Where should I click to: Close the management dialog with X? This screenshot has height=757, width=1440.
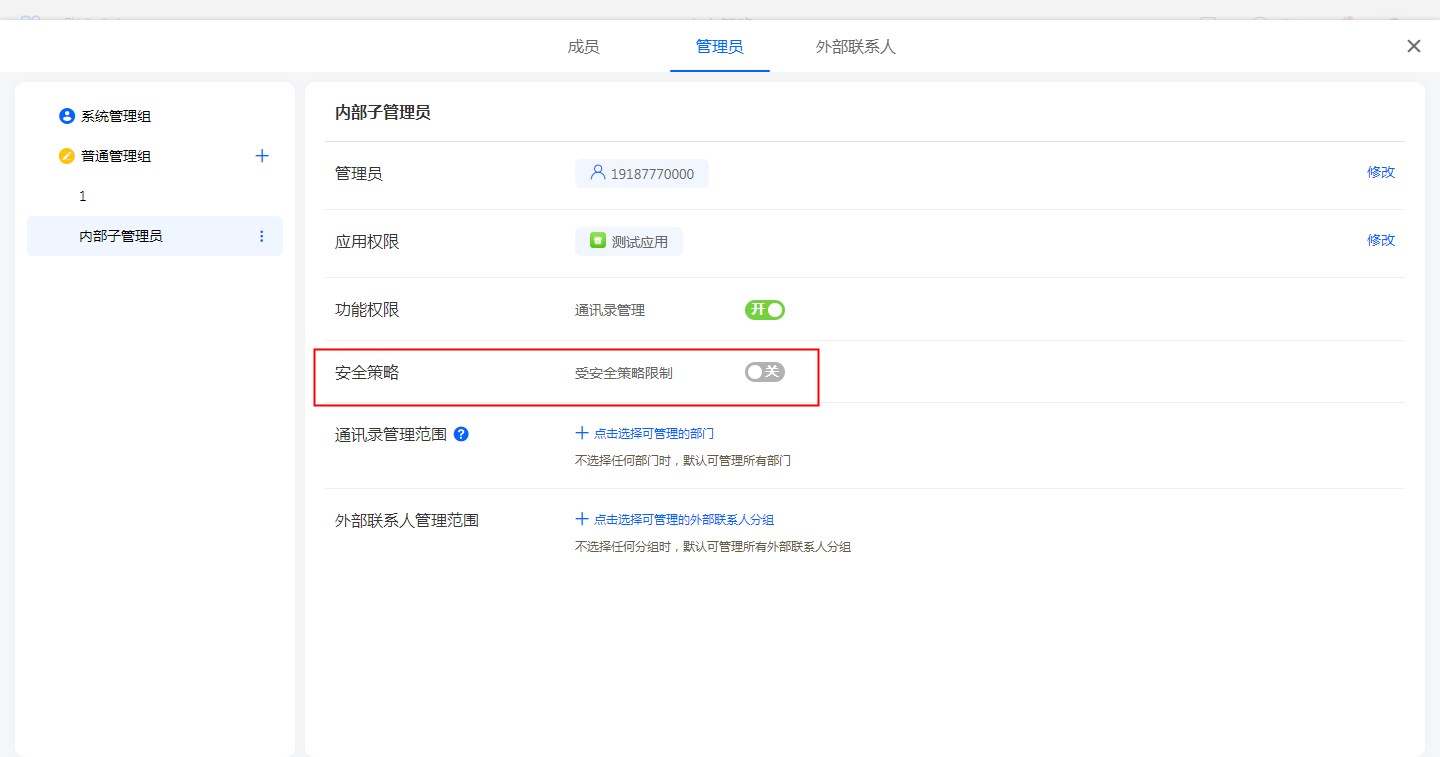coord(1413,46)
